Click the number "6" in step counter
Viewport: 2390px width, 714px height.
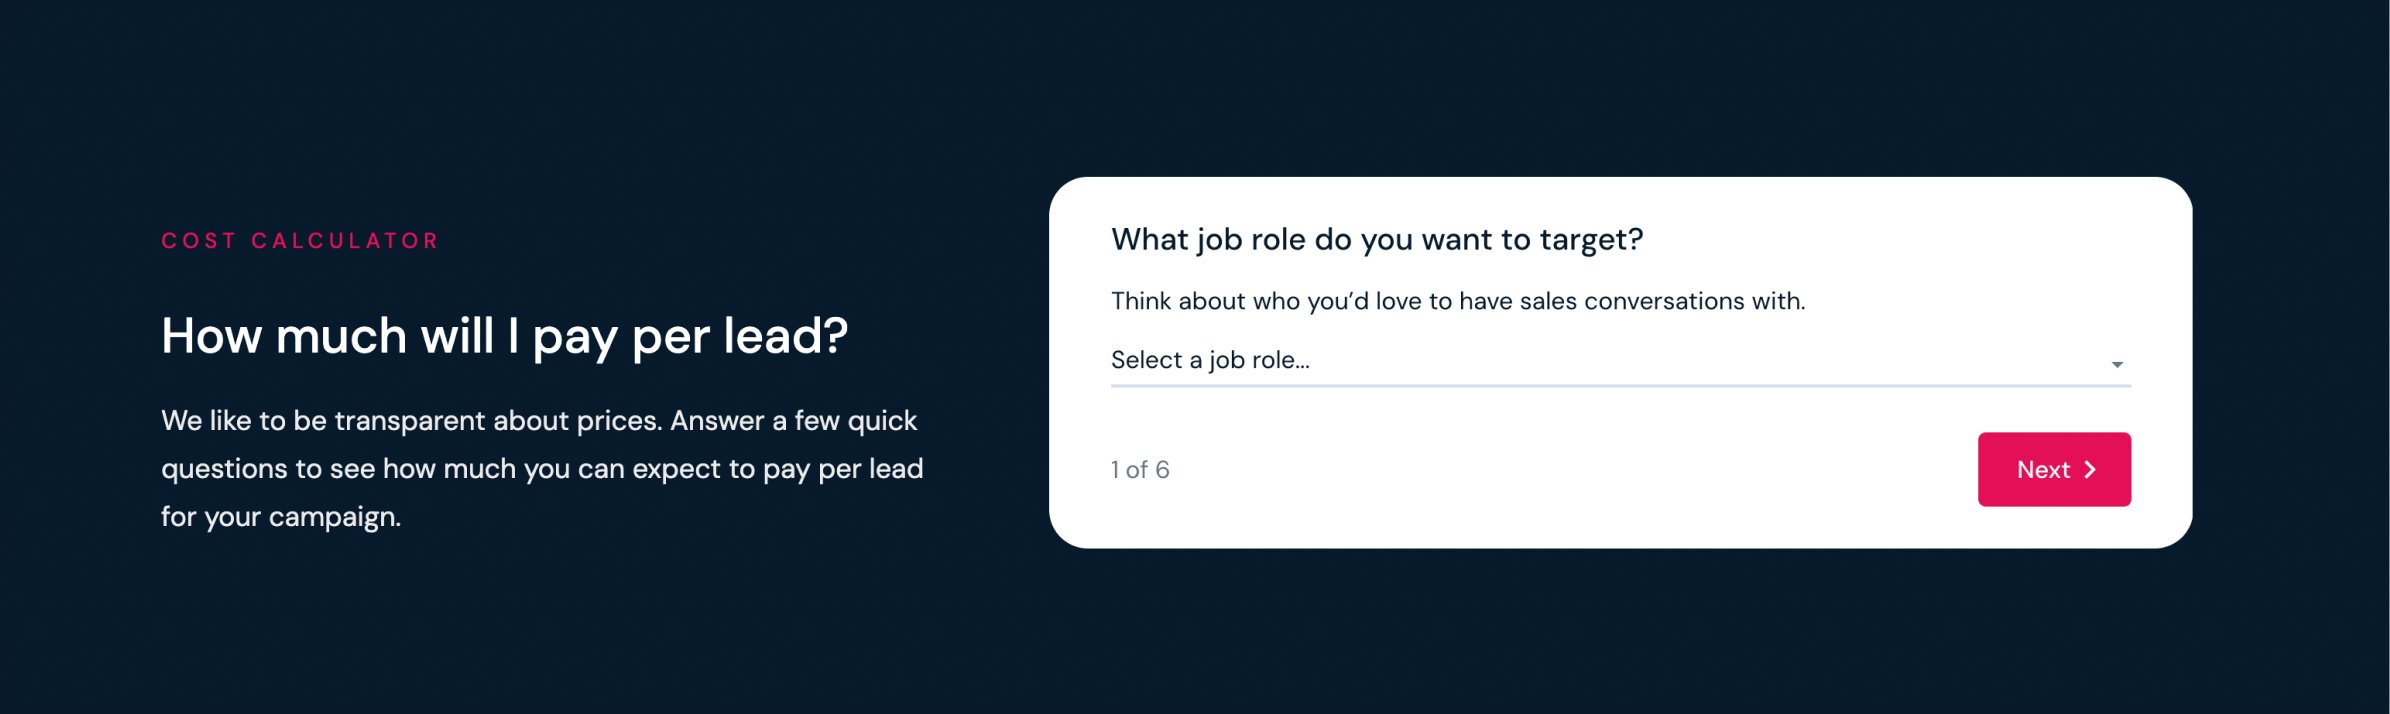1162,470
